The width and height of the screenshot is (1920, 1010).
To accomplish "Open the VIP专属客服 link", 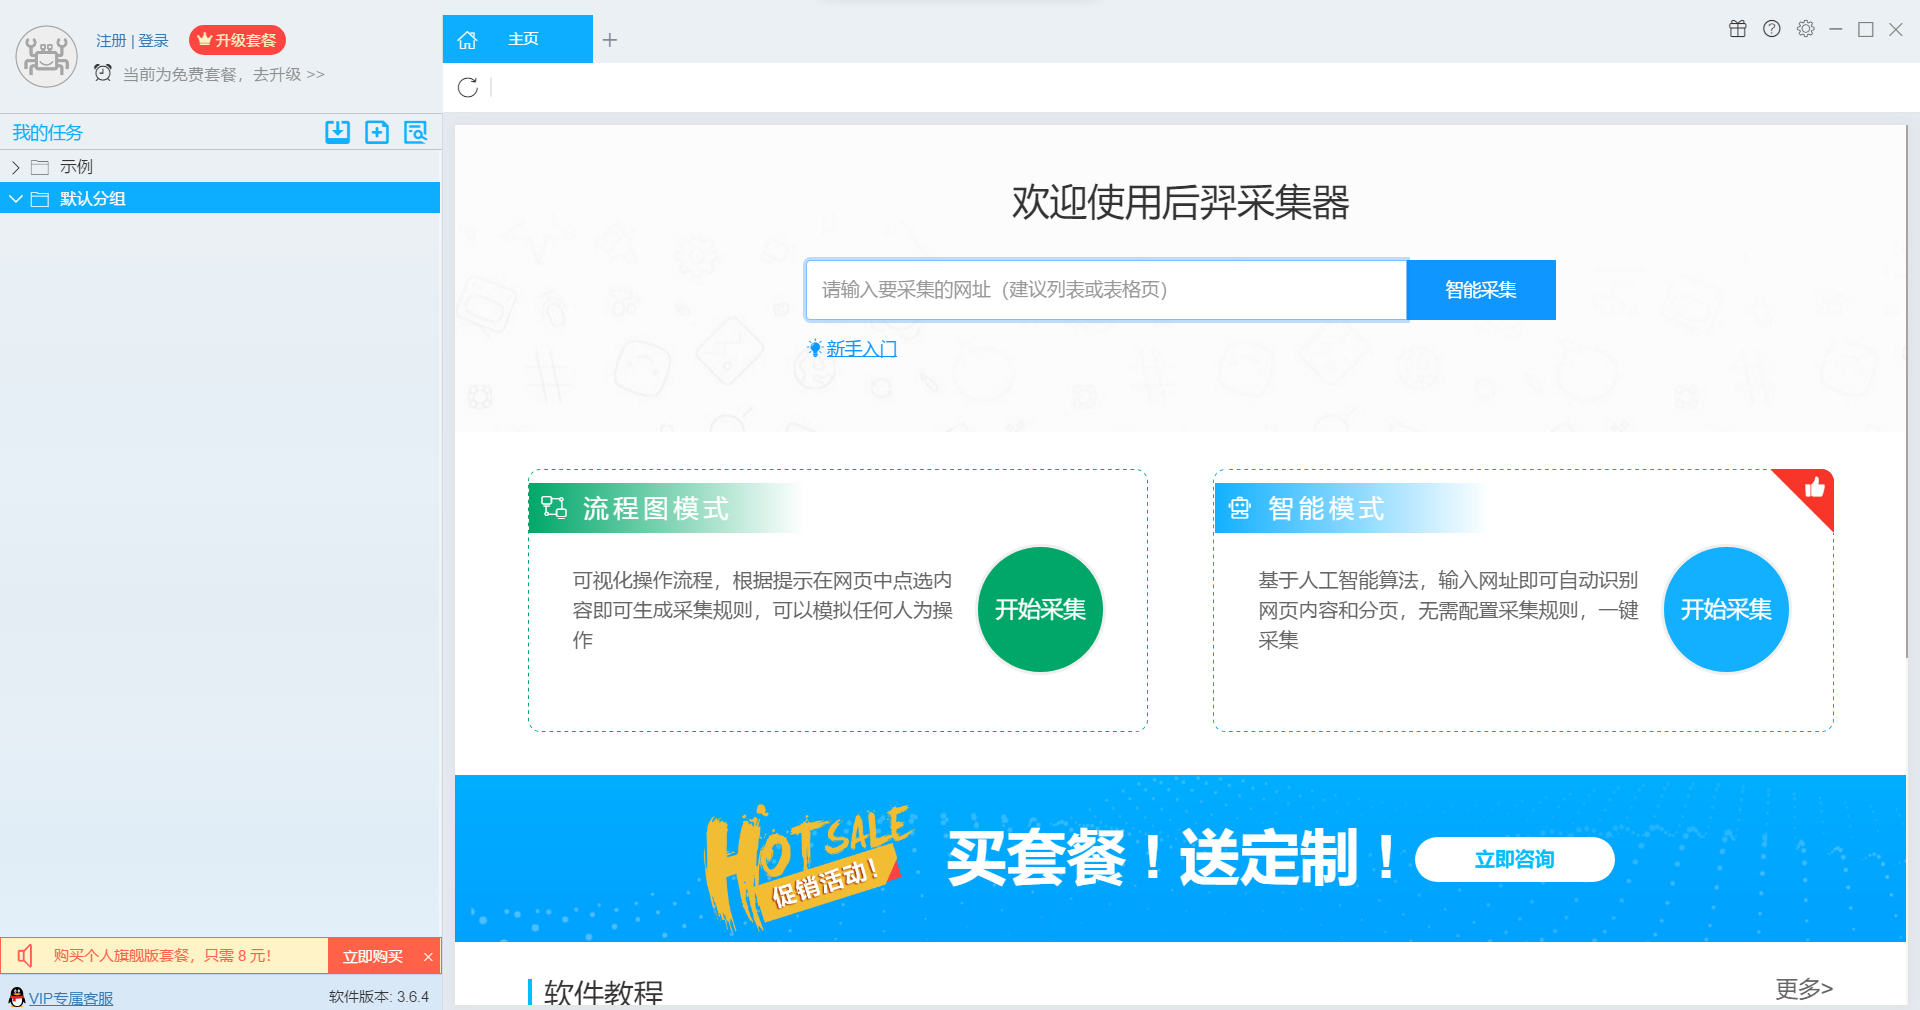I will 71,998.
